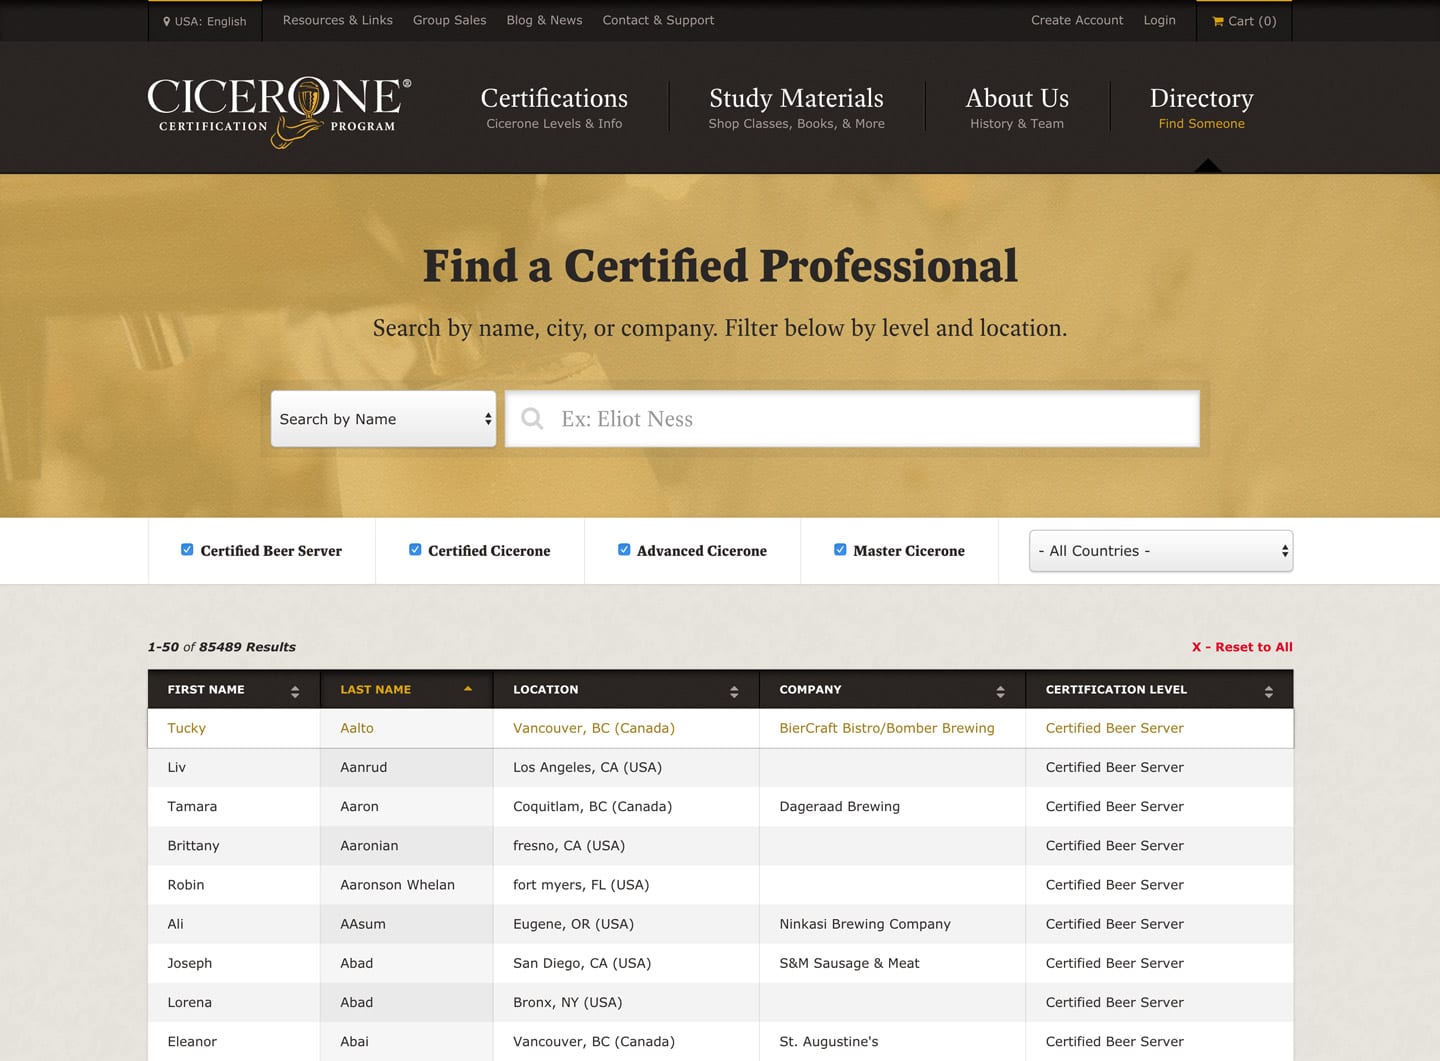Click in the Ex: Eliot Ness search field

[852, 419]
